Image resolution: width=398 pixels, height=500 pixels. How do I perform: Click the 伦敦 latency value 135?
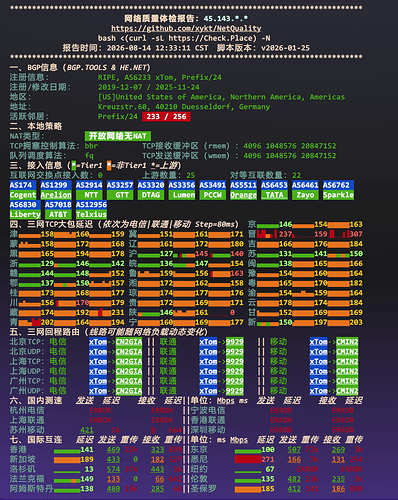tap(268, 479)
